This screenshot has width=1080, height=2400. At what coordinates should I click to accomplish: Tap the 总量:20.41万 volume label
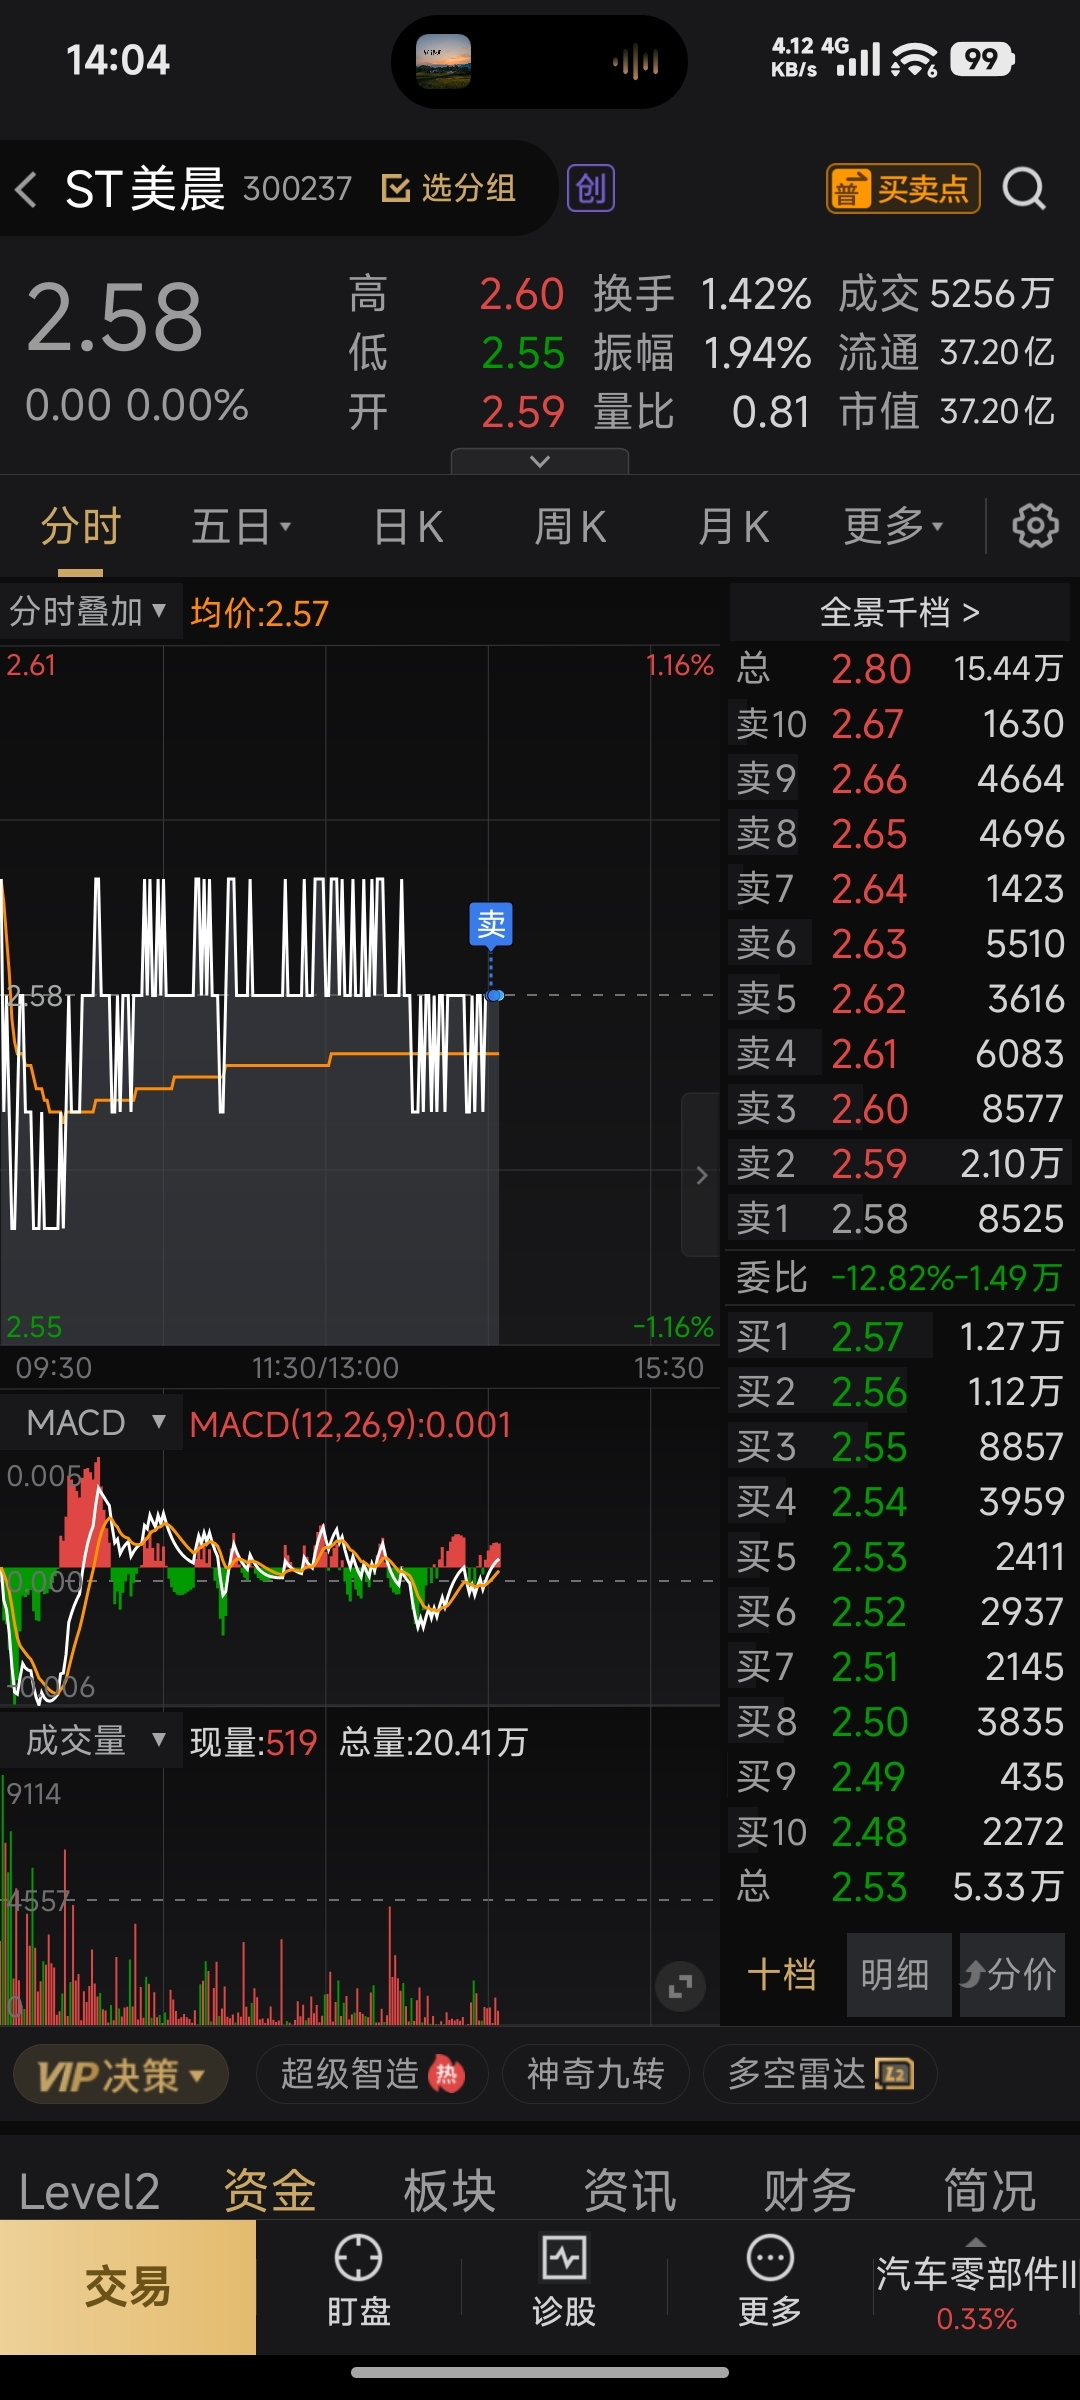point(433,1742)
